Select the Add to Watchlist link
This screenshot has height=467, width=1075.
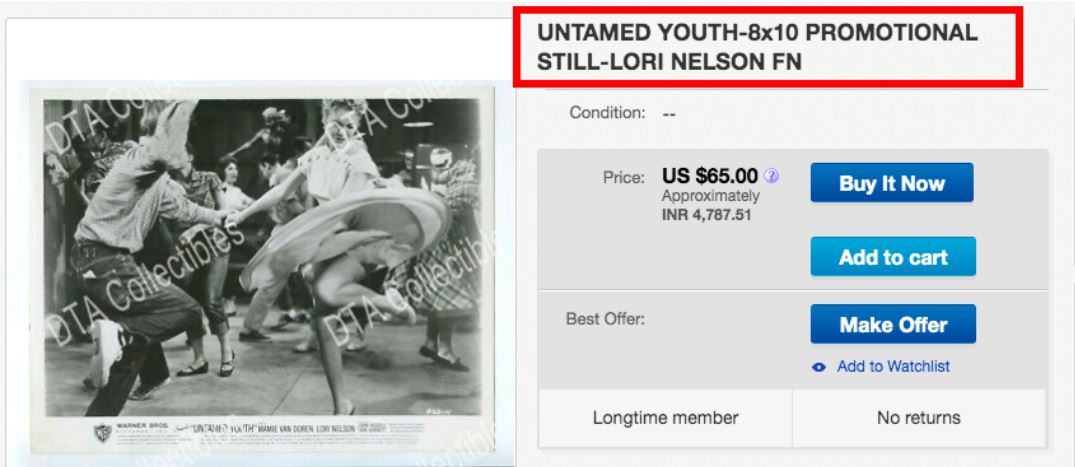893,367
